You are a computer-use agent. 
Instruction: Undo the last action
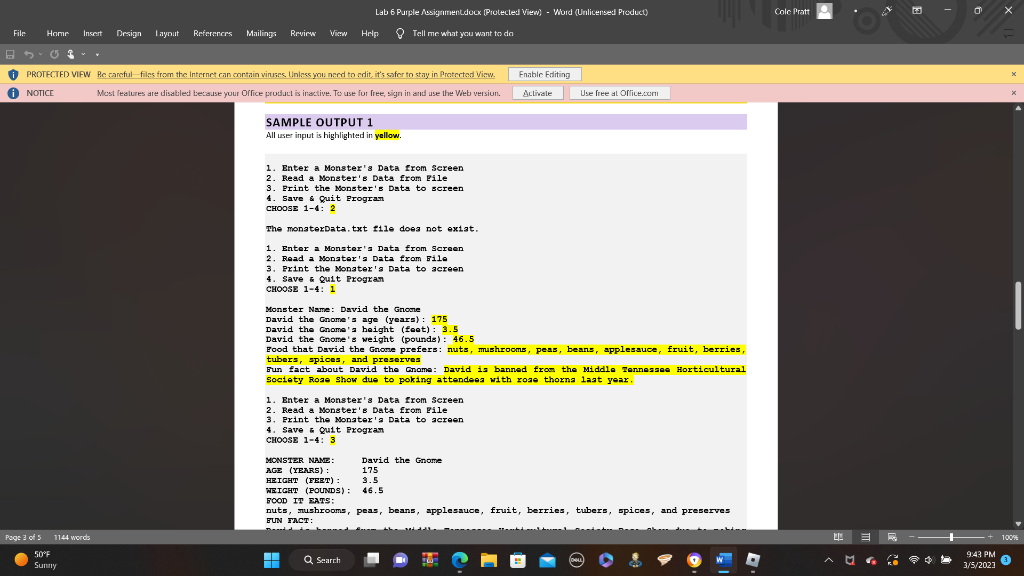(x=29, y=54)
